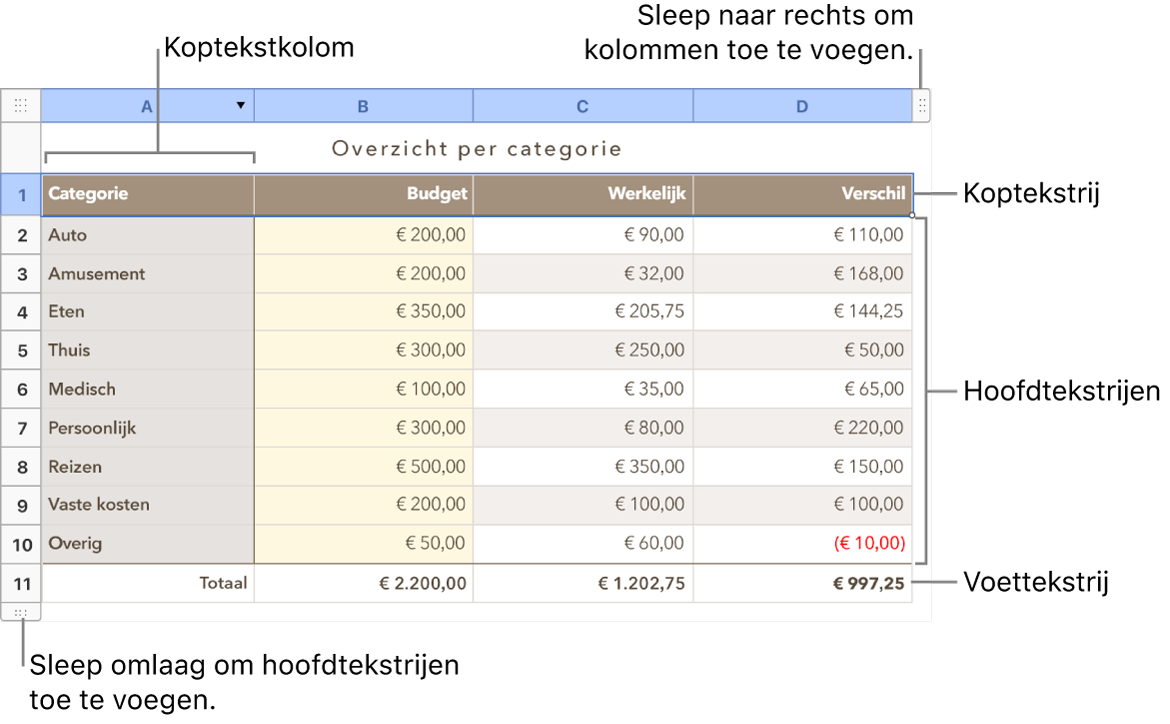Open the column A dropdown menu arrow
Viewport: 1170px width, 724px height.
(x=240, y=105)
